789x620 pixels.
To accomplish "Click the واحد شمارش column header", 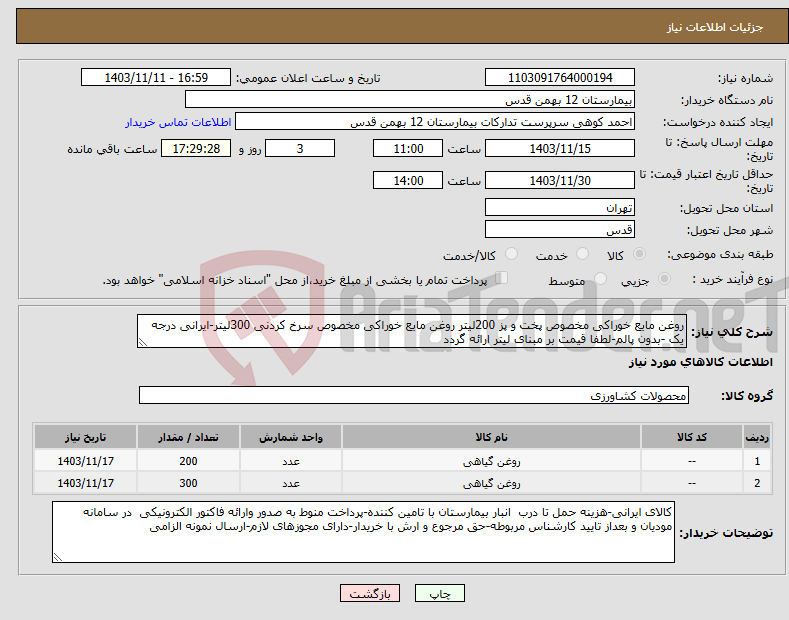I will 291,437.
